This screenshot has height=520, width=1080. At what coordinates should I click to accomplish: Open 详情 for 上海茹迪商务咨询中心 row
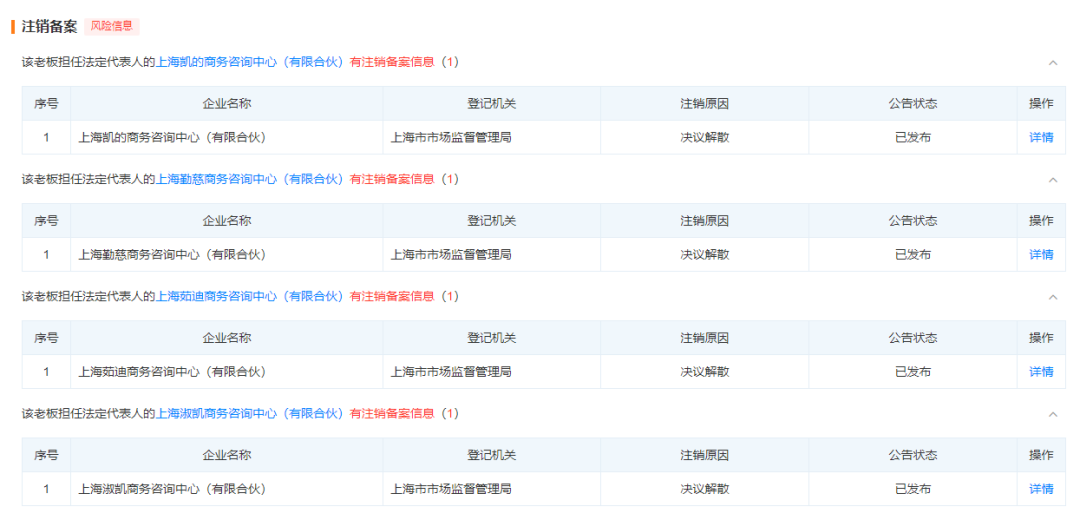click(x=1041, y=371)
